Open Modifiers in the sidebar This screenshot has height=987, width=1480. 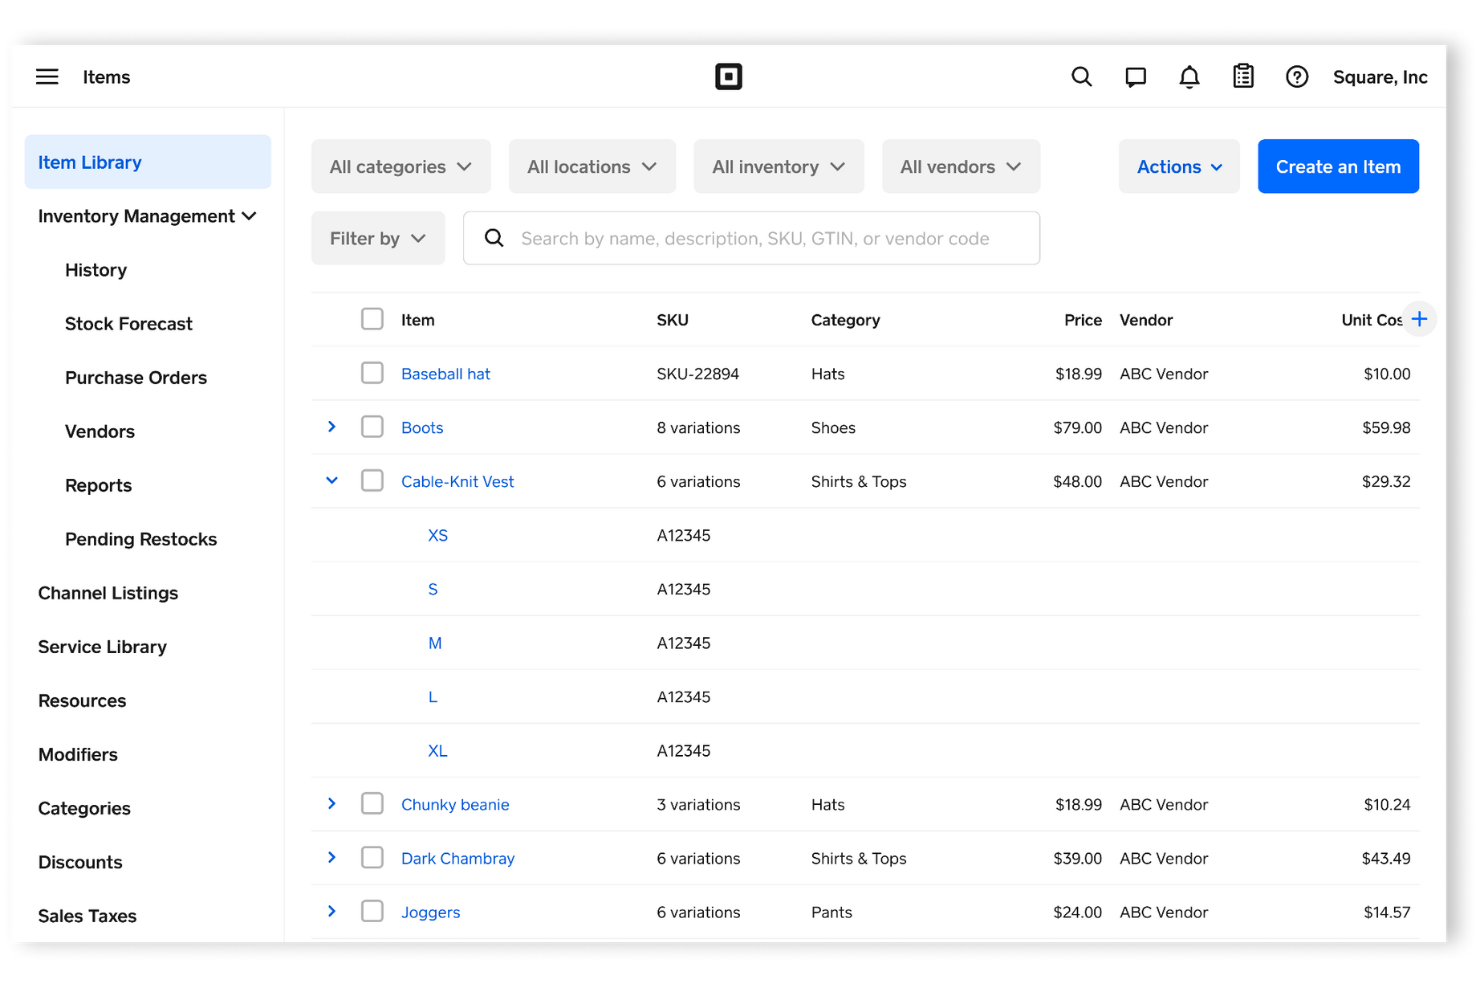pyautogui.click(x=78, y=755)
